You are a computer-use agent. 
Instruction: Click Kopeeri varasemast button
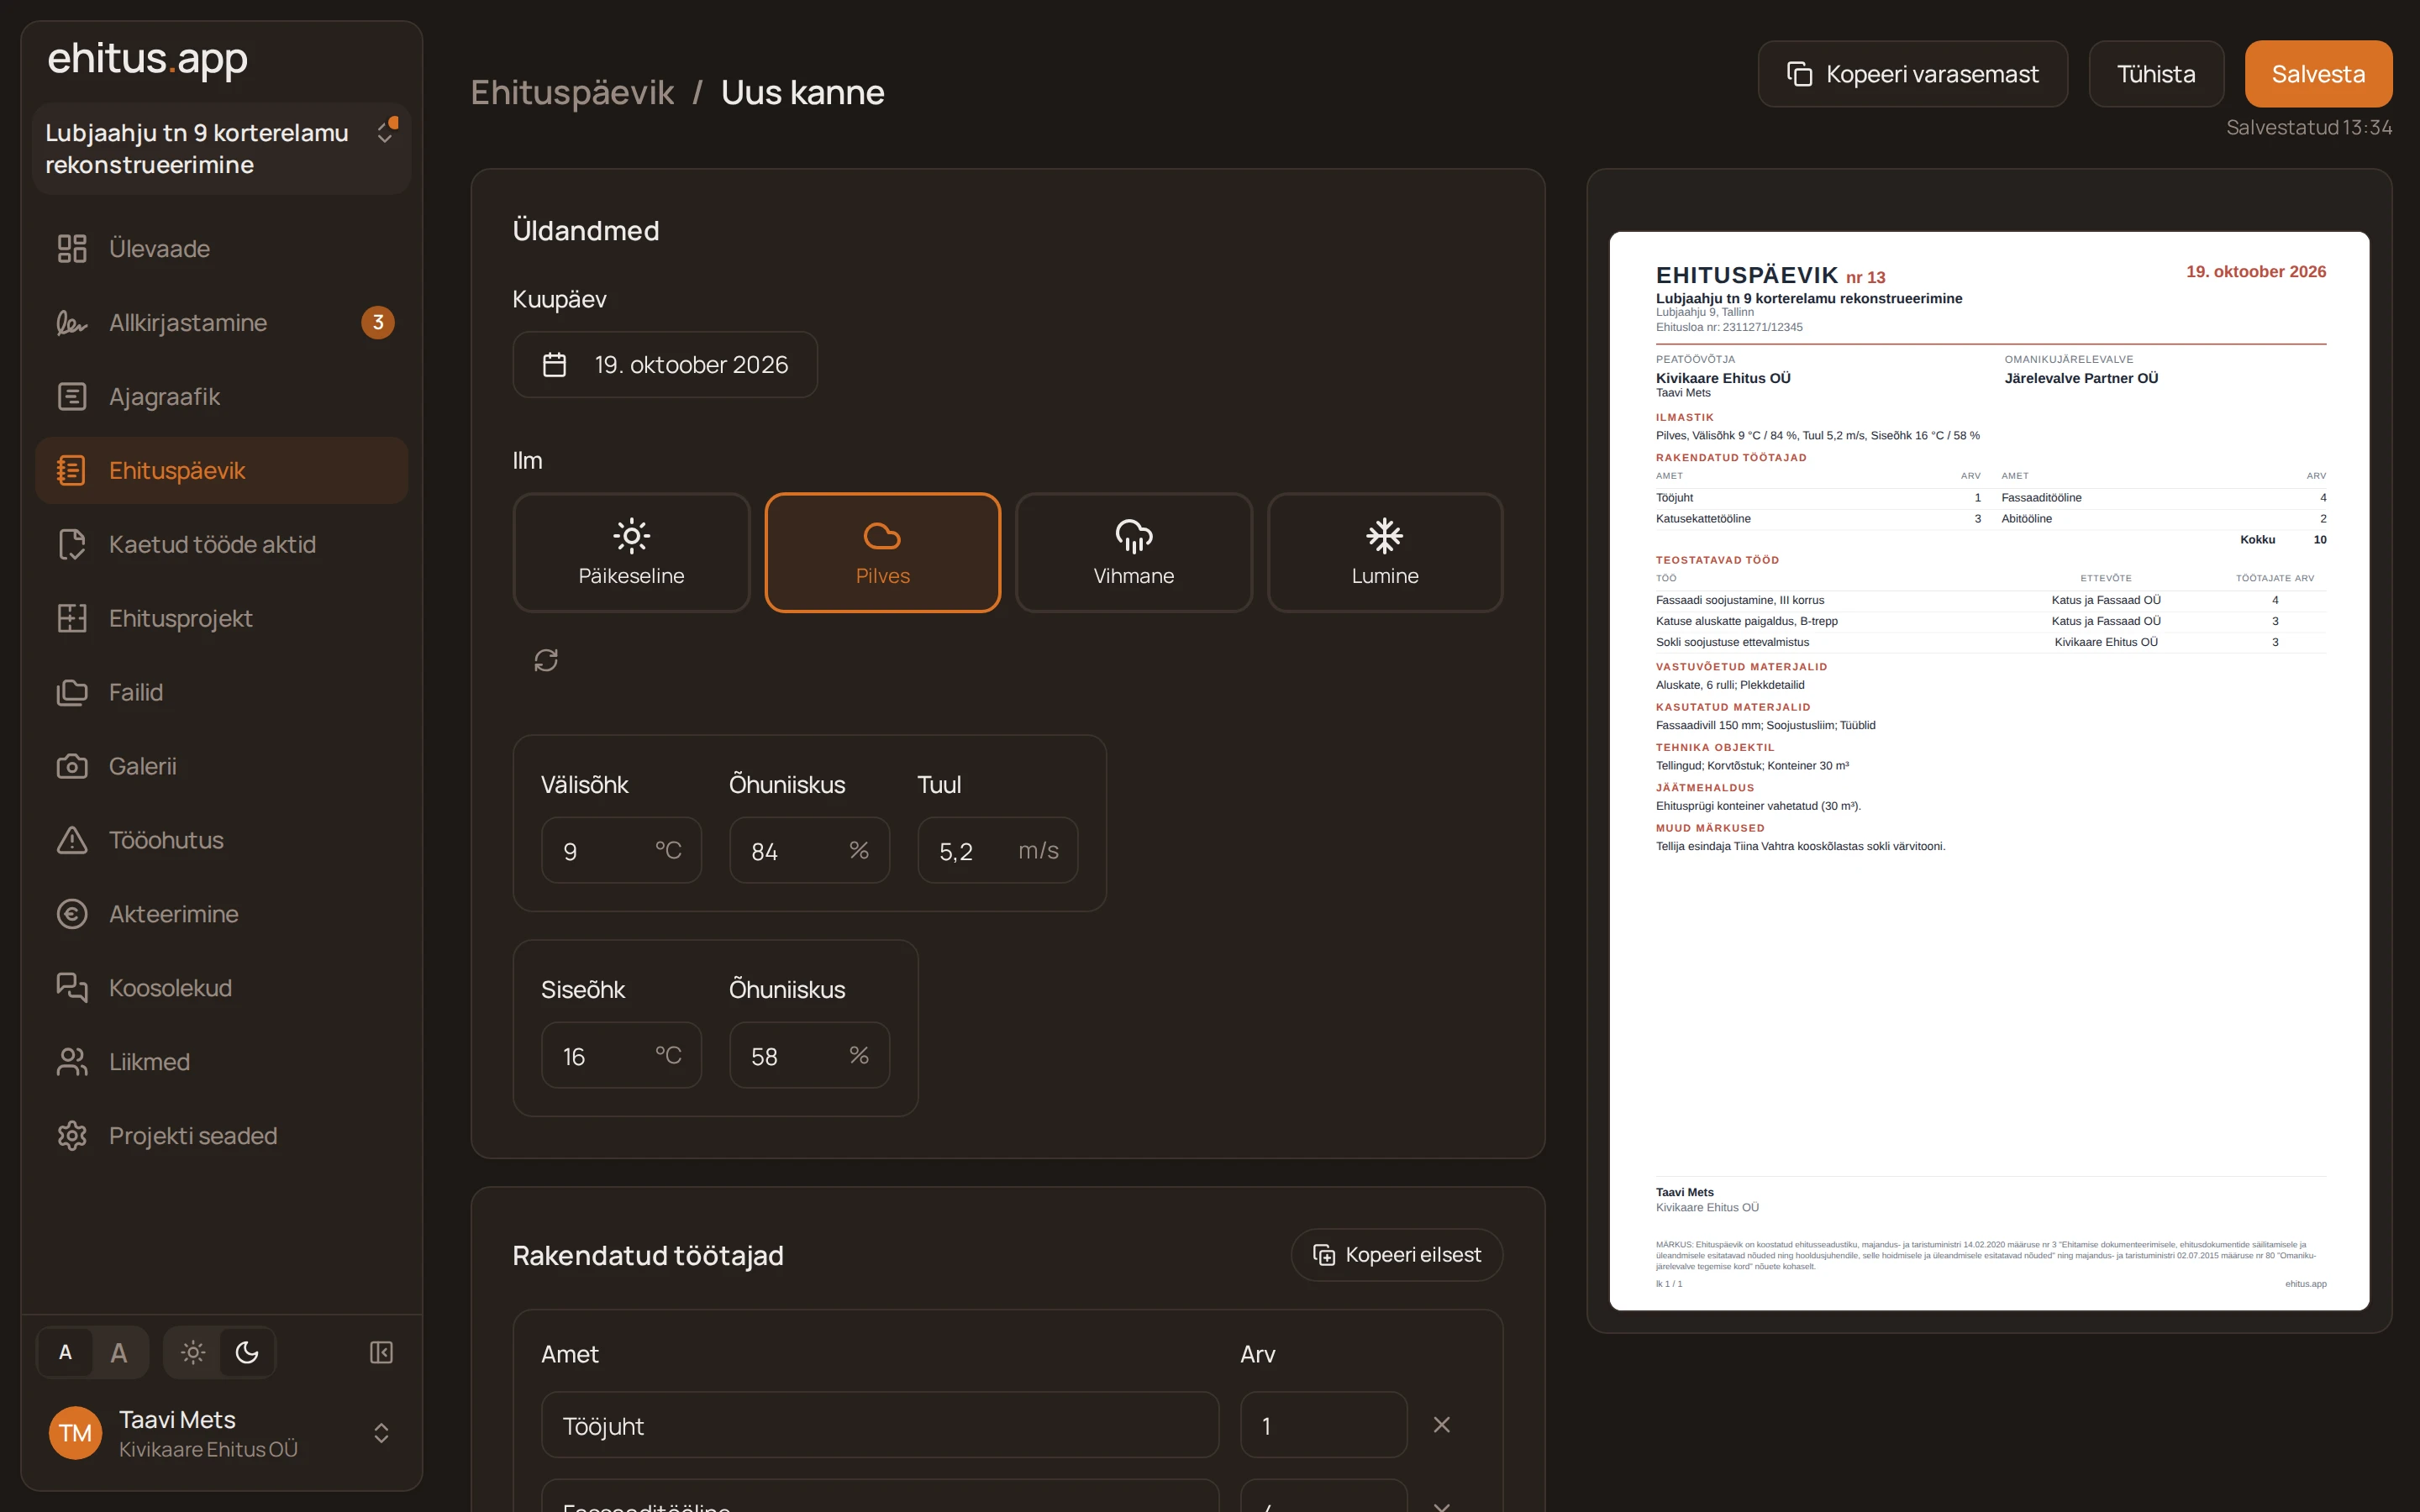coord(1912,74)
